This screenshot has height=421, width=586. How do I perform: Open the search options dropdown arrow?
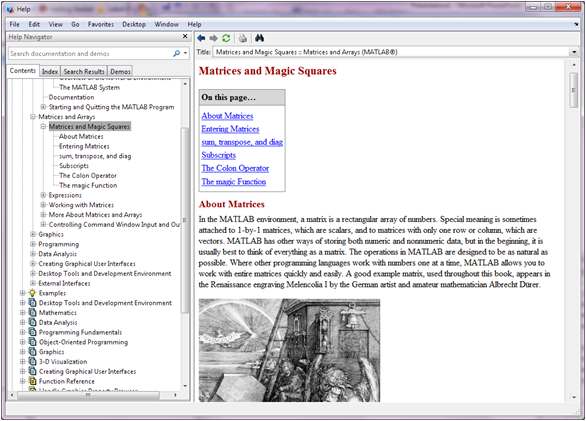pos(185,53)
